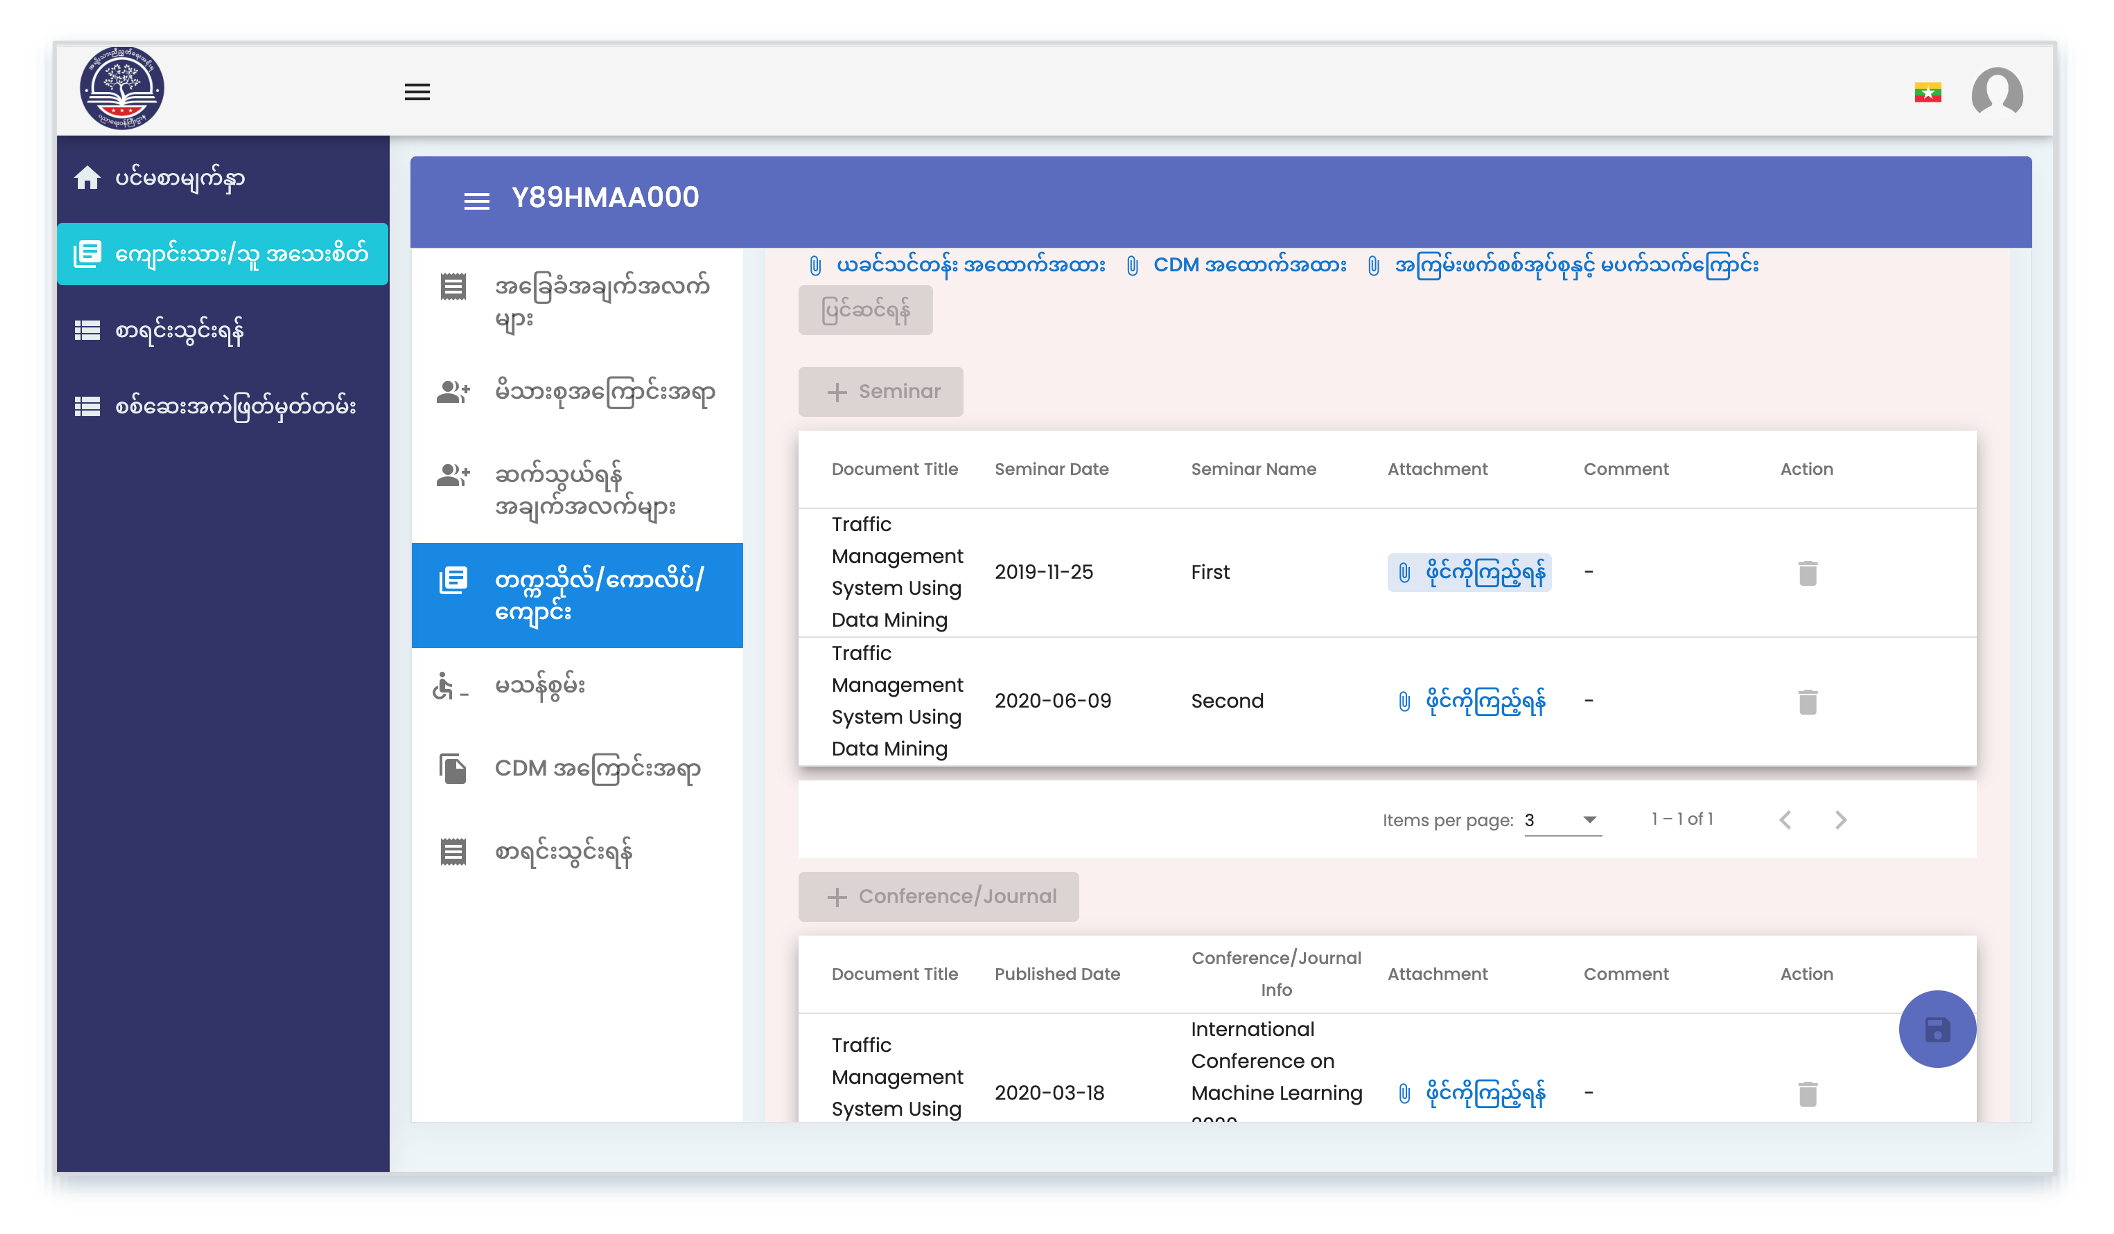This screenshot has width=2114, height=1234.
Task: Click the Conference/Journal add button
Action: pos(938,897)
